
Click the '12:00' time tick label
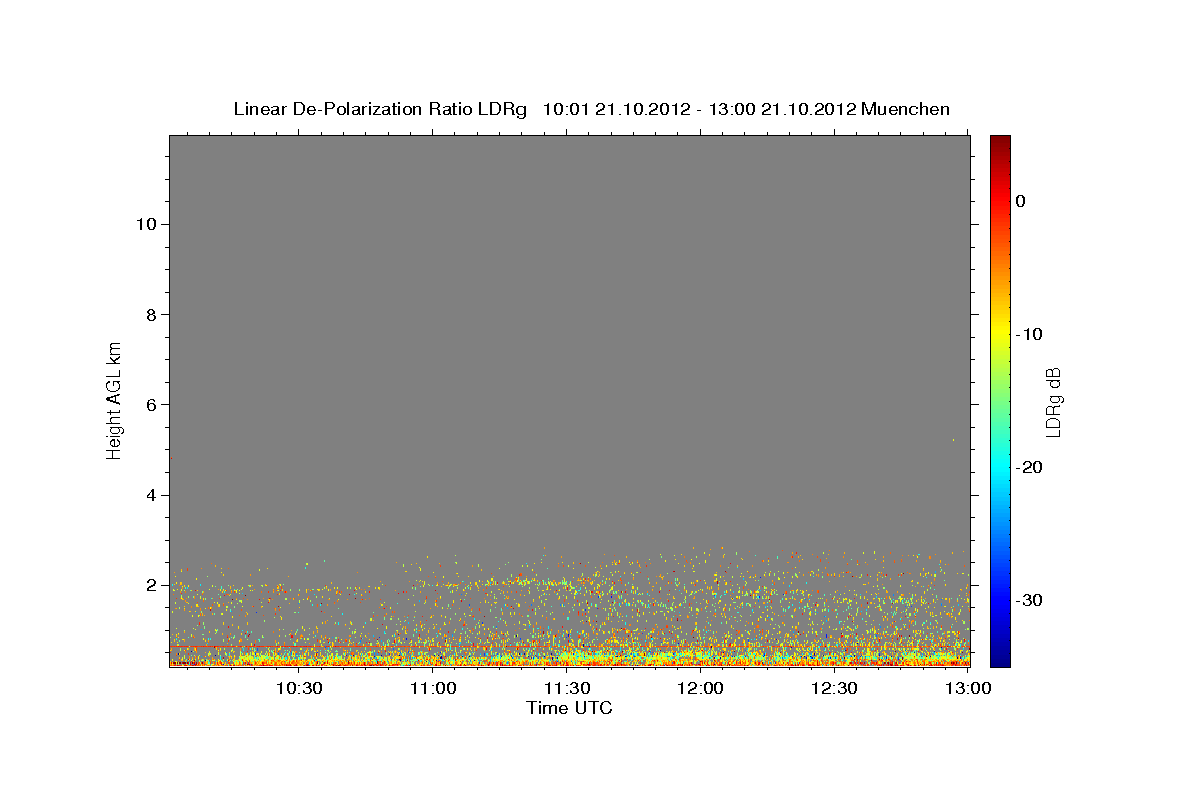(x=701, y=688)
